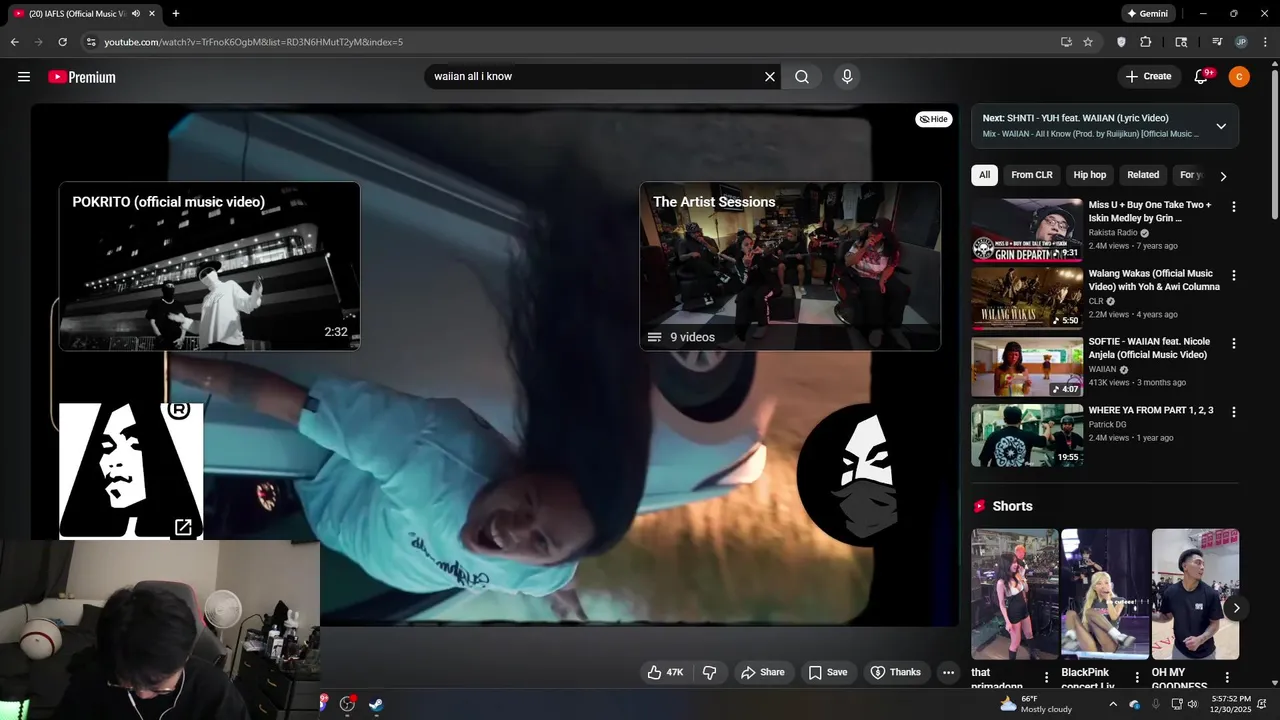Save video to a playlist

828,672
